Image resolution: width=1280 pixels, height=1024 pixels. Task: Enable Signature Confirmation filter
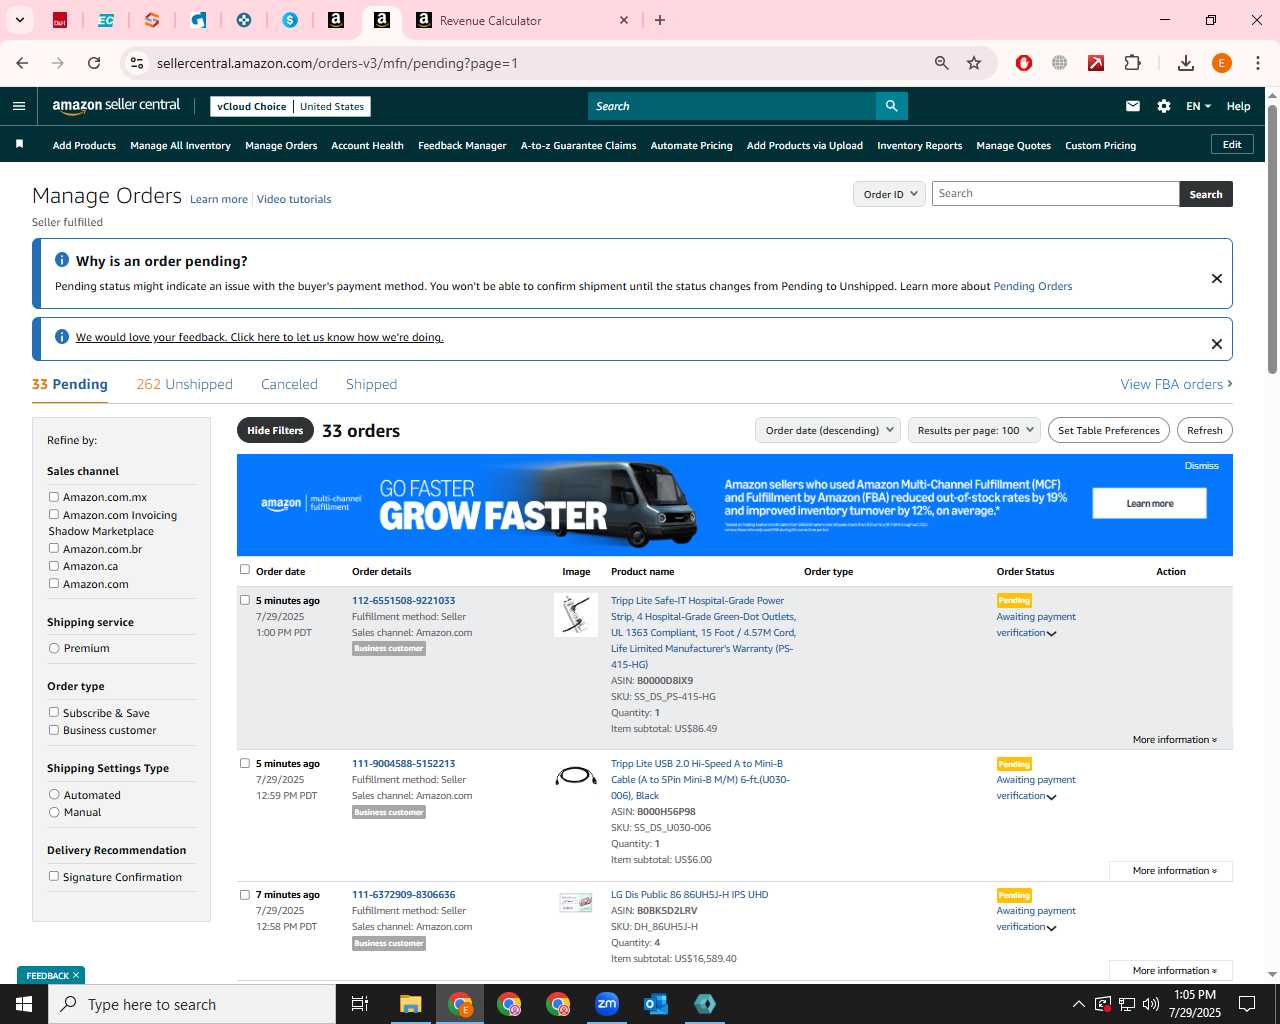(x=54, y=876)
